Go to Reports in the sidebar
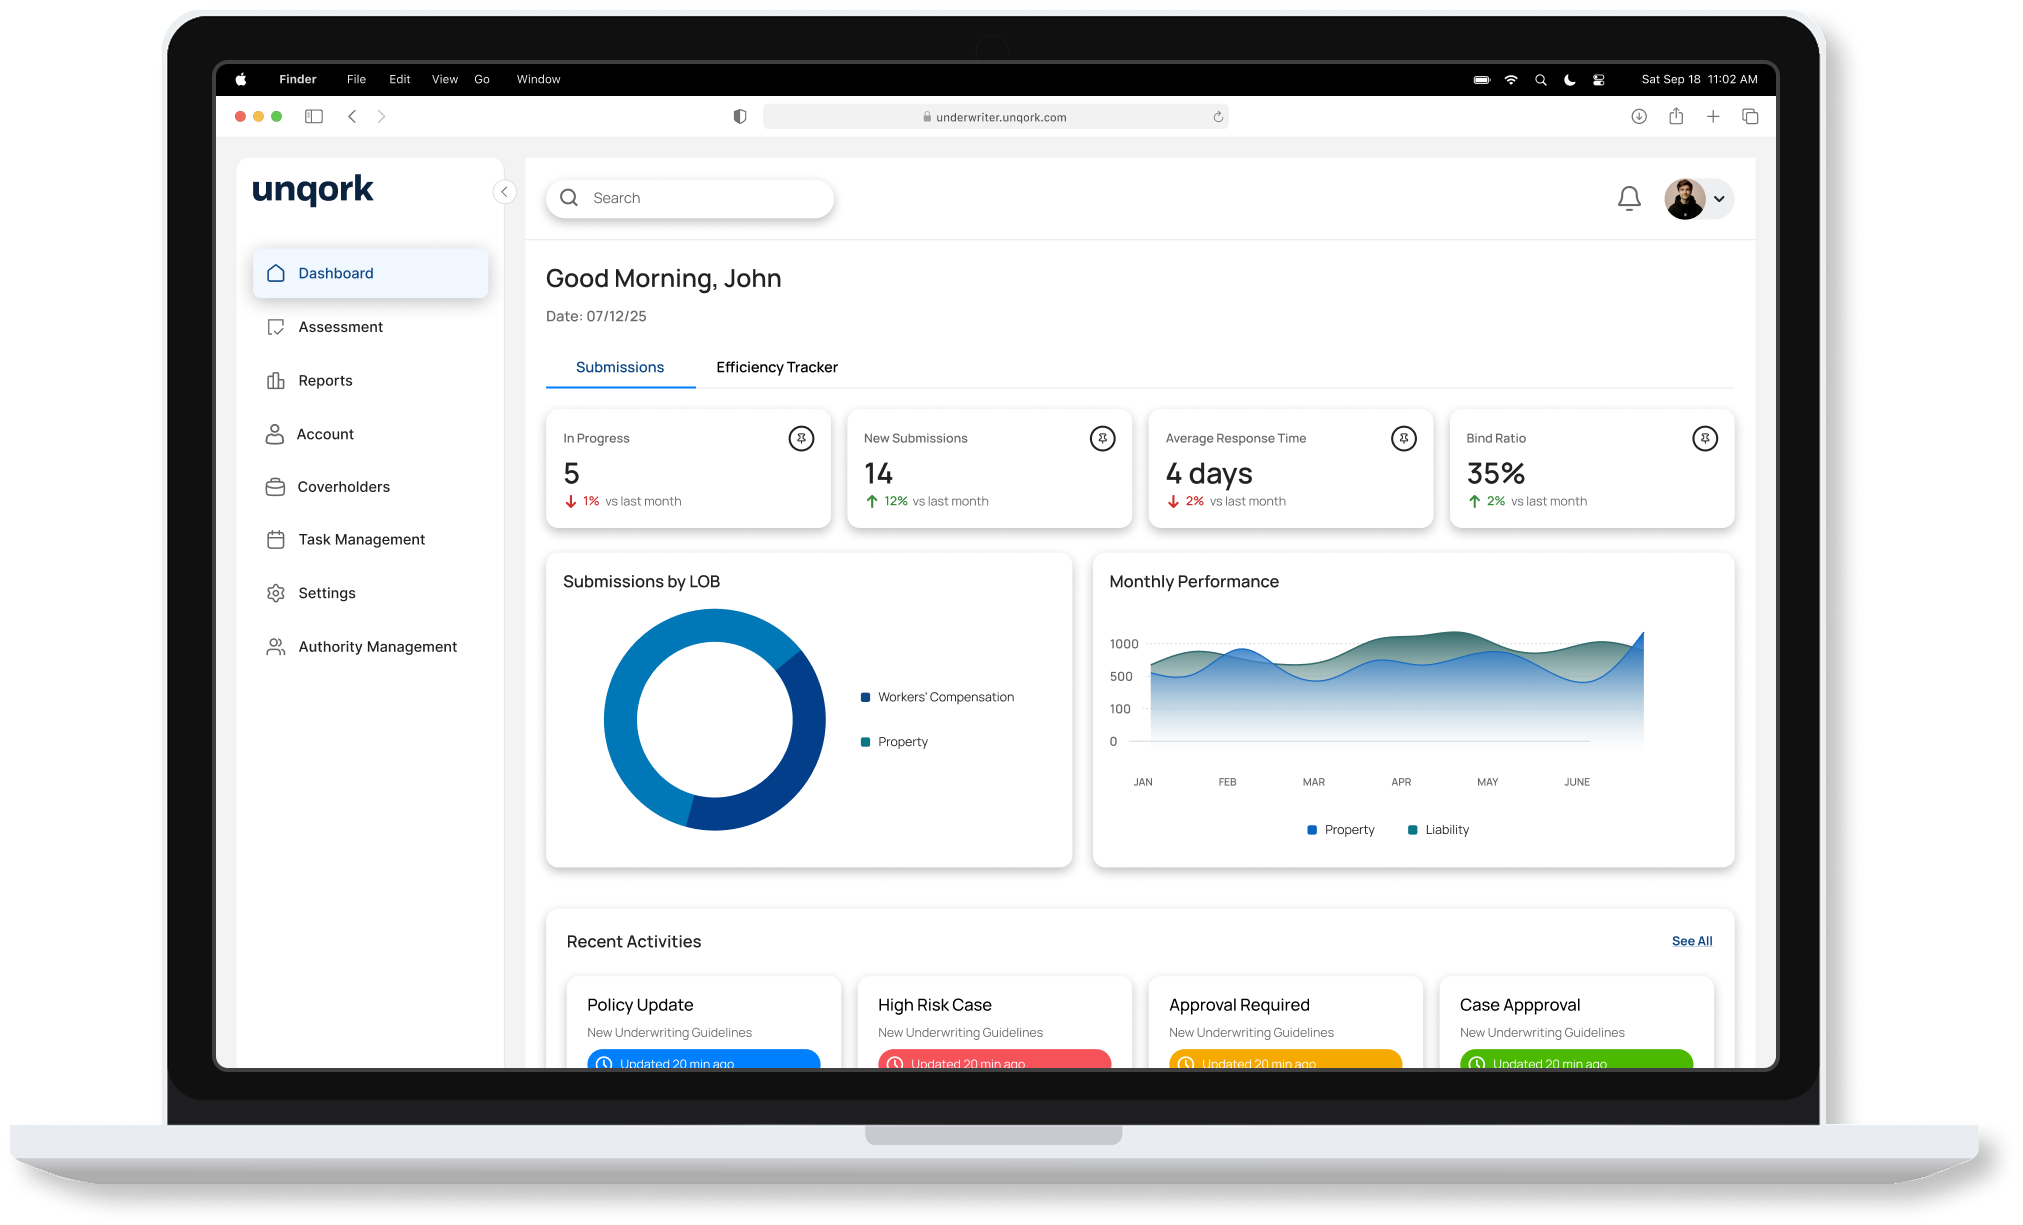 325,380
